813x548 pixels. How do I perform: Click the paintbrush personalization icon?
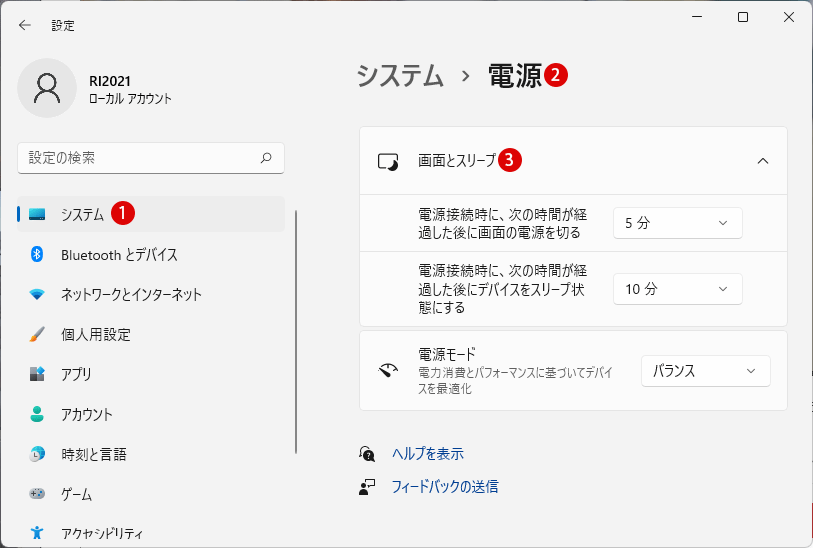pyautogui.click(x=37, y=334)
